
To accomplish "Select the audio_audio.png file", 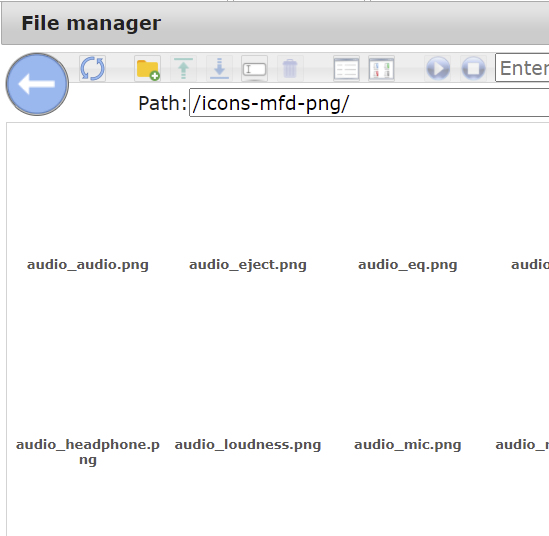I will click(88, 265).
